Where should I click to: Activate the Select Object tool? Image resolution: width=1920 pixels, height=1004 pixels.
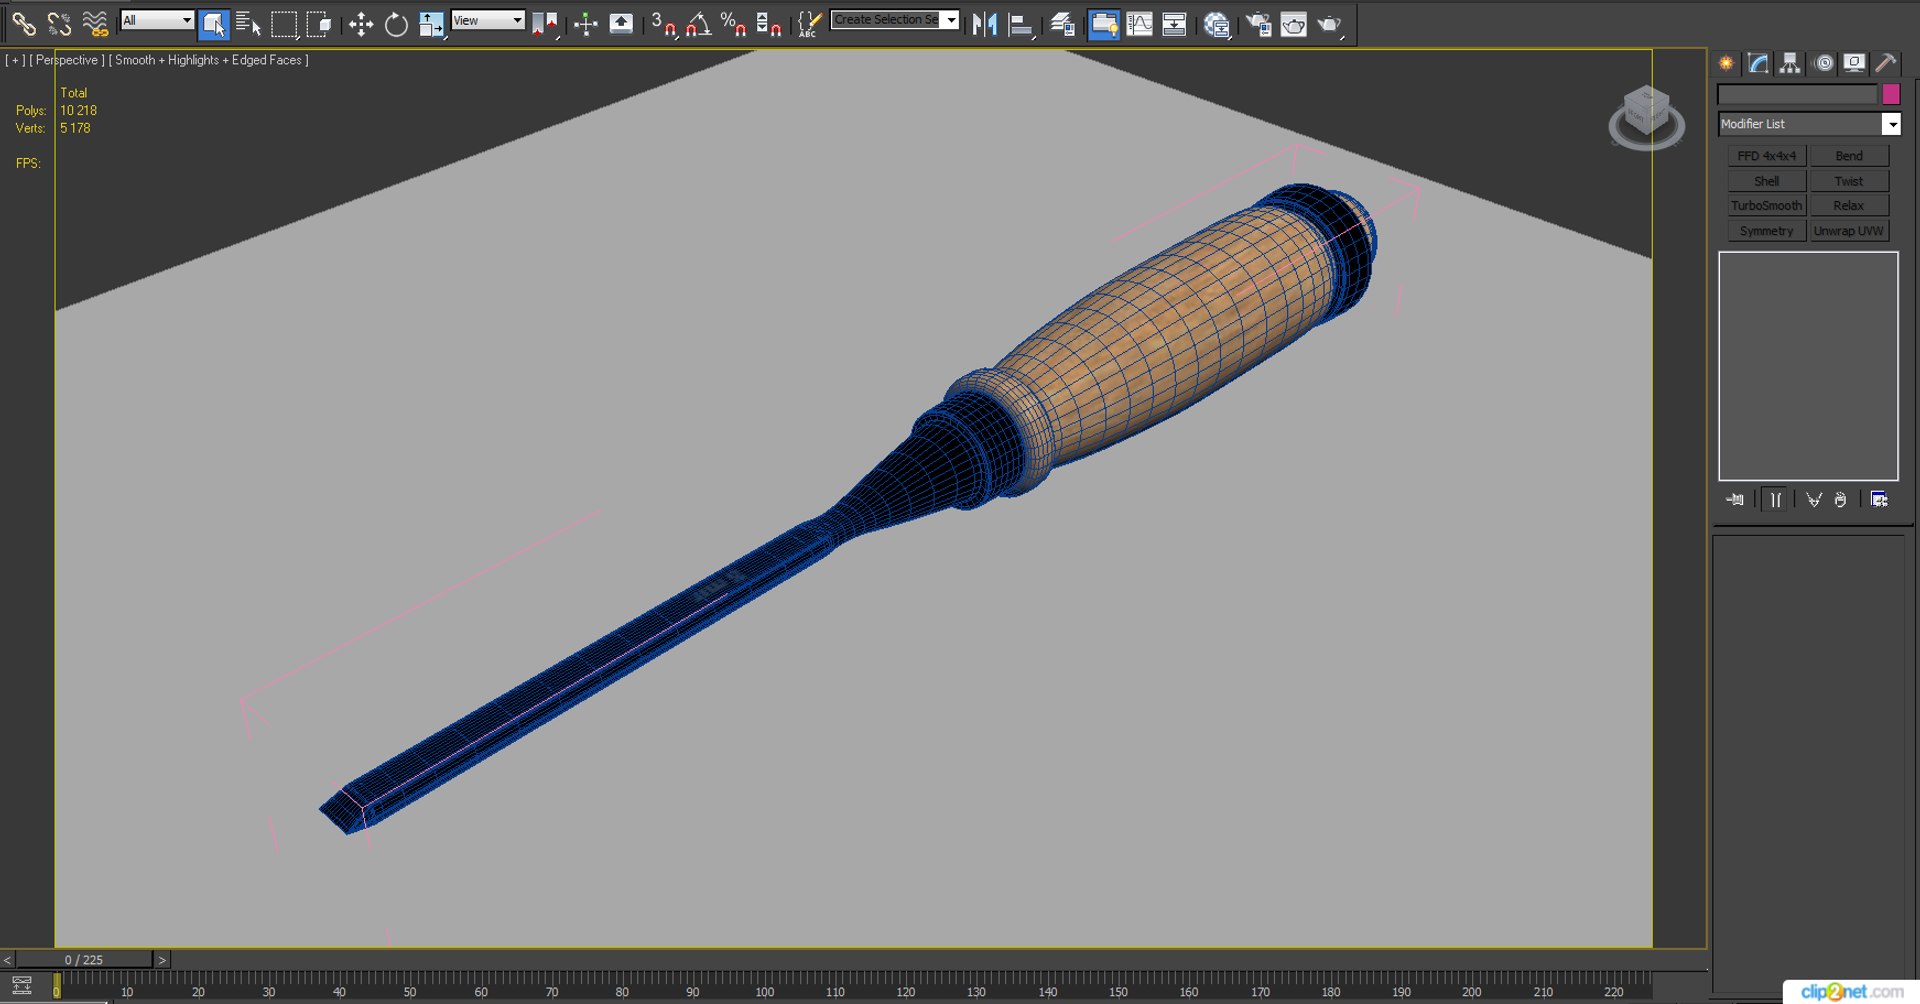pos(214,24)
